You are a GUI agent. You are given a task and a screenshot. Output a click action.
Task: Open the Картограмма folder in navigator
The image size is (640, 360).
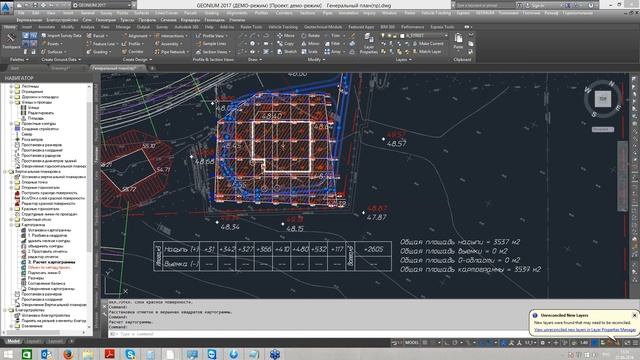[x=33, y=225]
